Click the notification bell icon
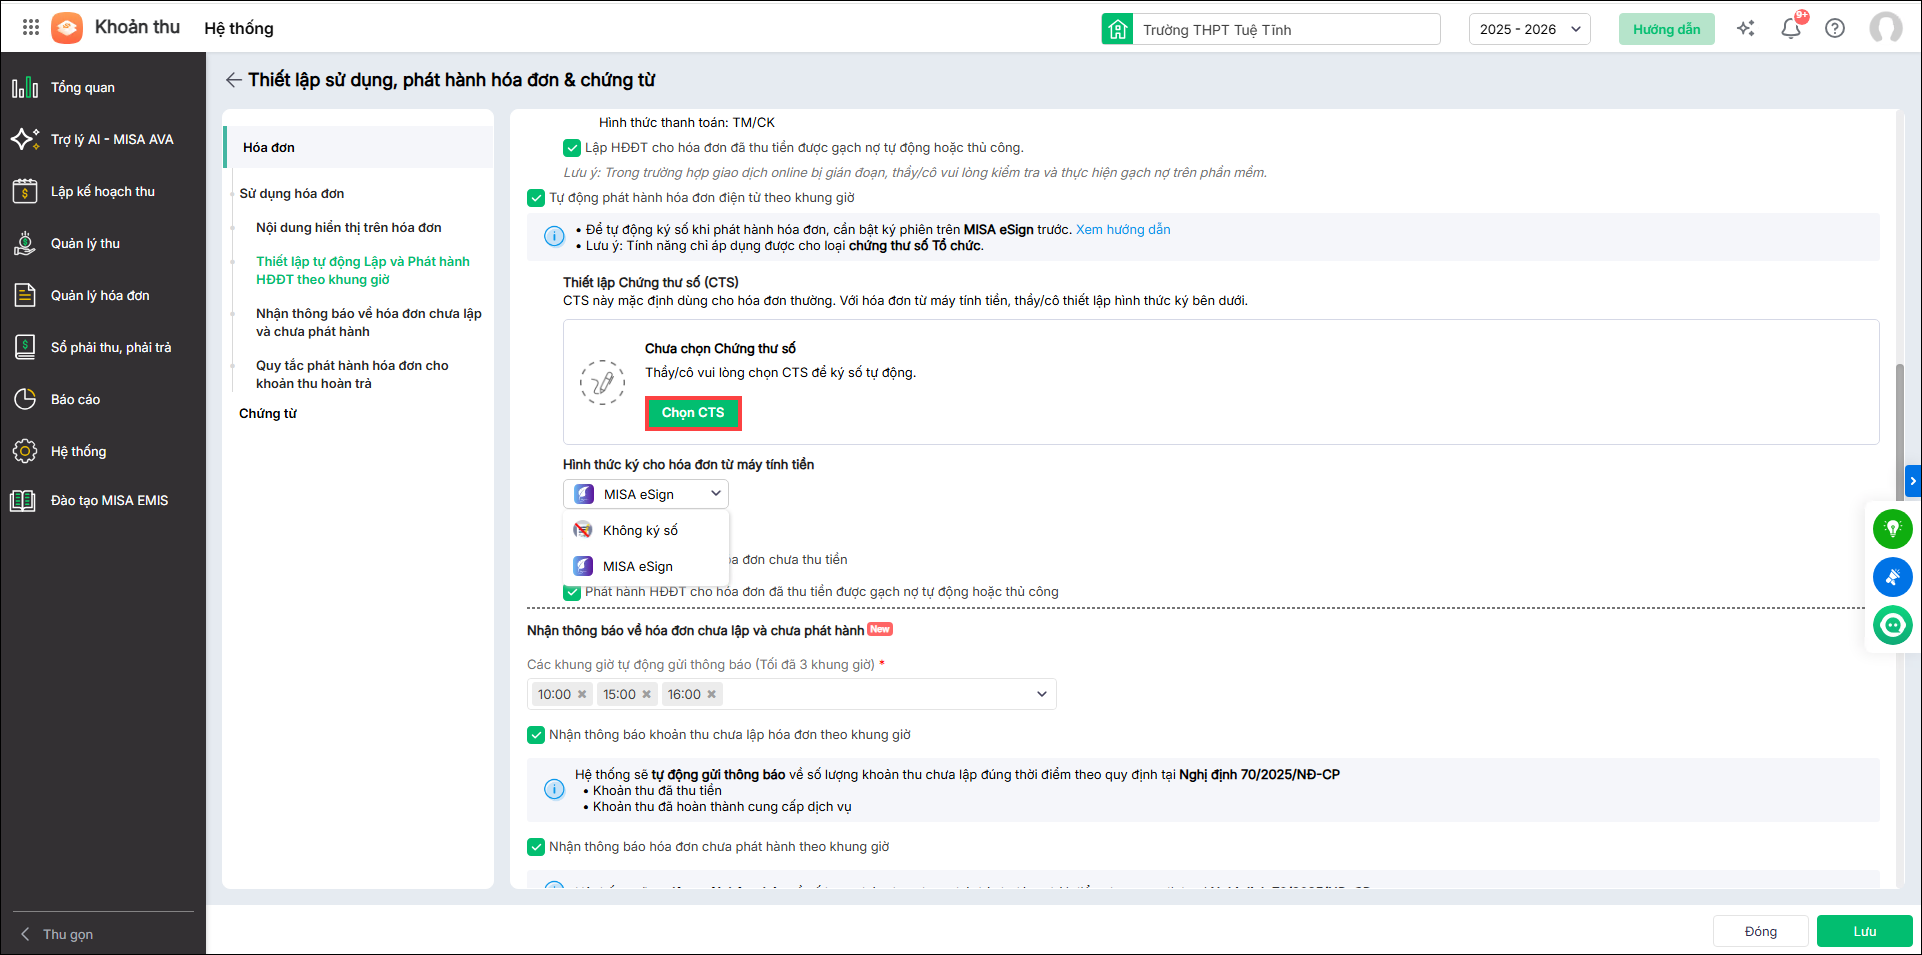 pos(1790,28)
